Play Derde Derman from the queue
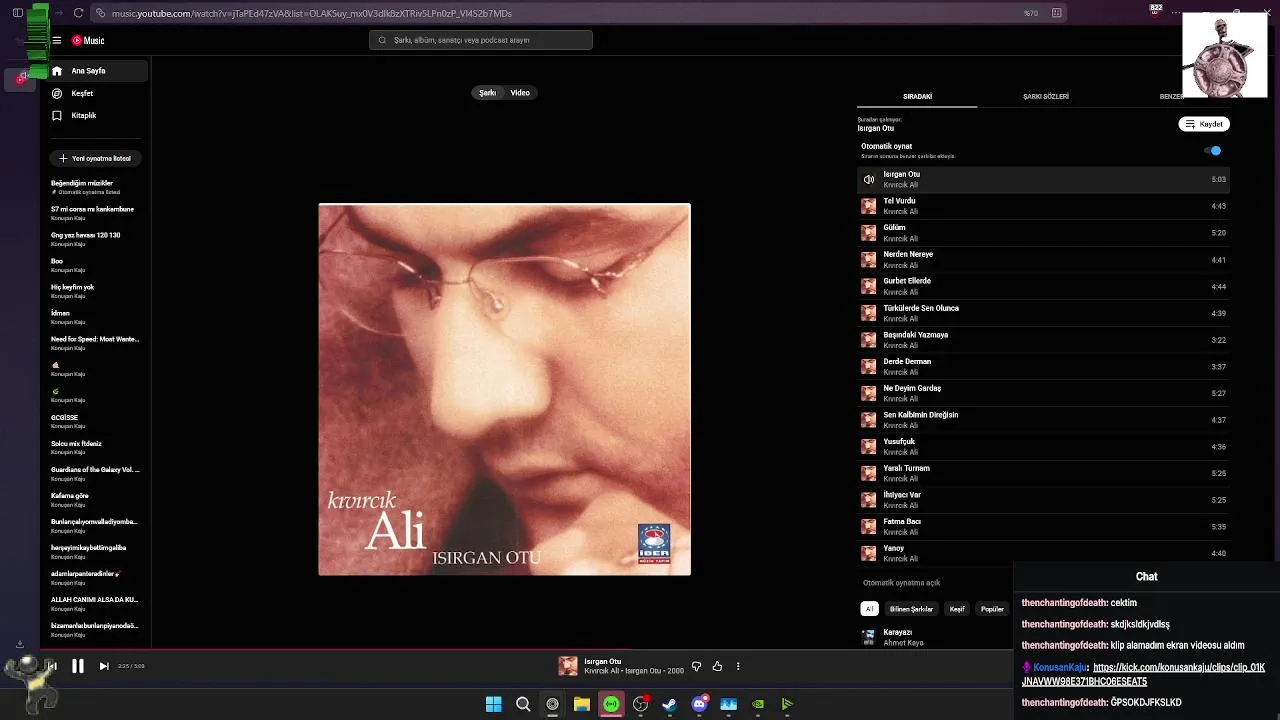Viewport: 1280px width, 720px height. 1043,367
